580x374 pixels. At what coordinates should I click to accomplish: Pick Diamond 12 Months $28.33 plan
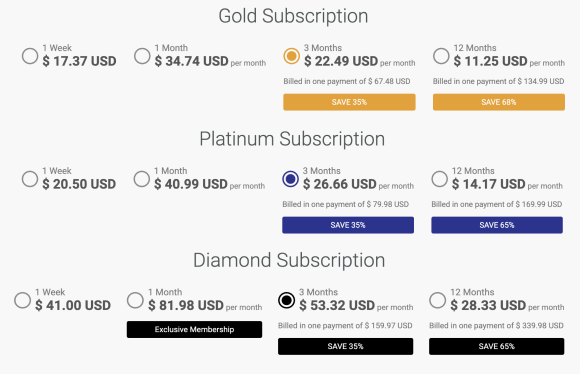(438, 300)
